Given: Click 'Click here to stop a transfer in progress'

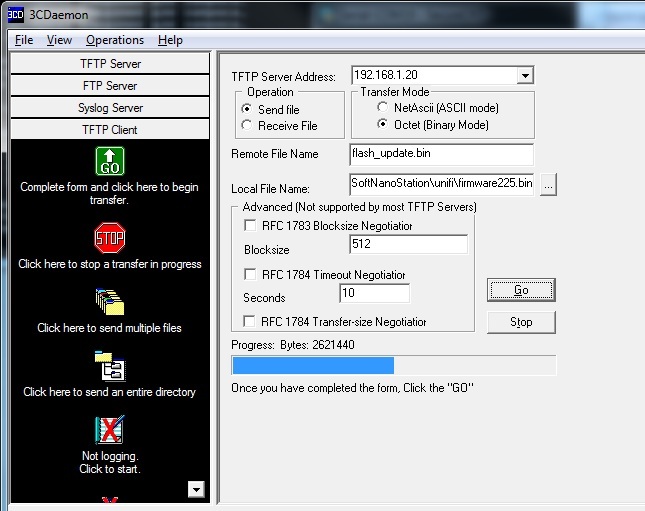Looking at the screenshot, I should click(x=110, y=264).
